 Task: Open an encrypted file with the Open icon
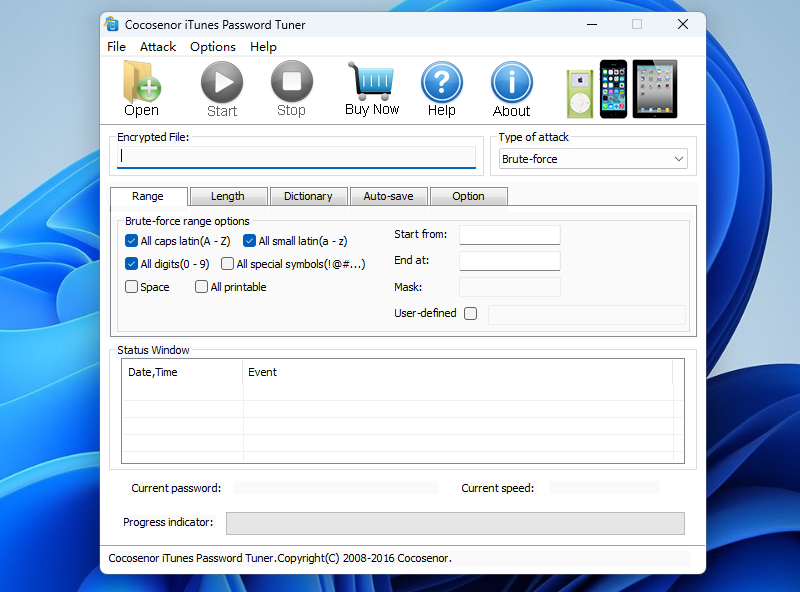142,89
